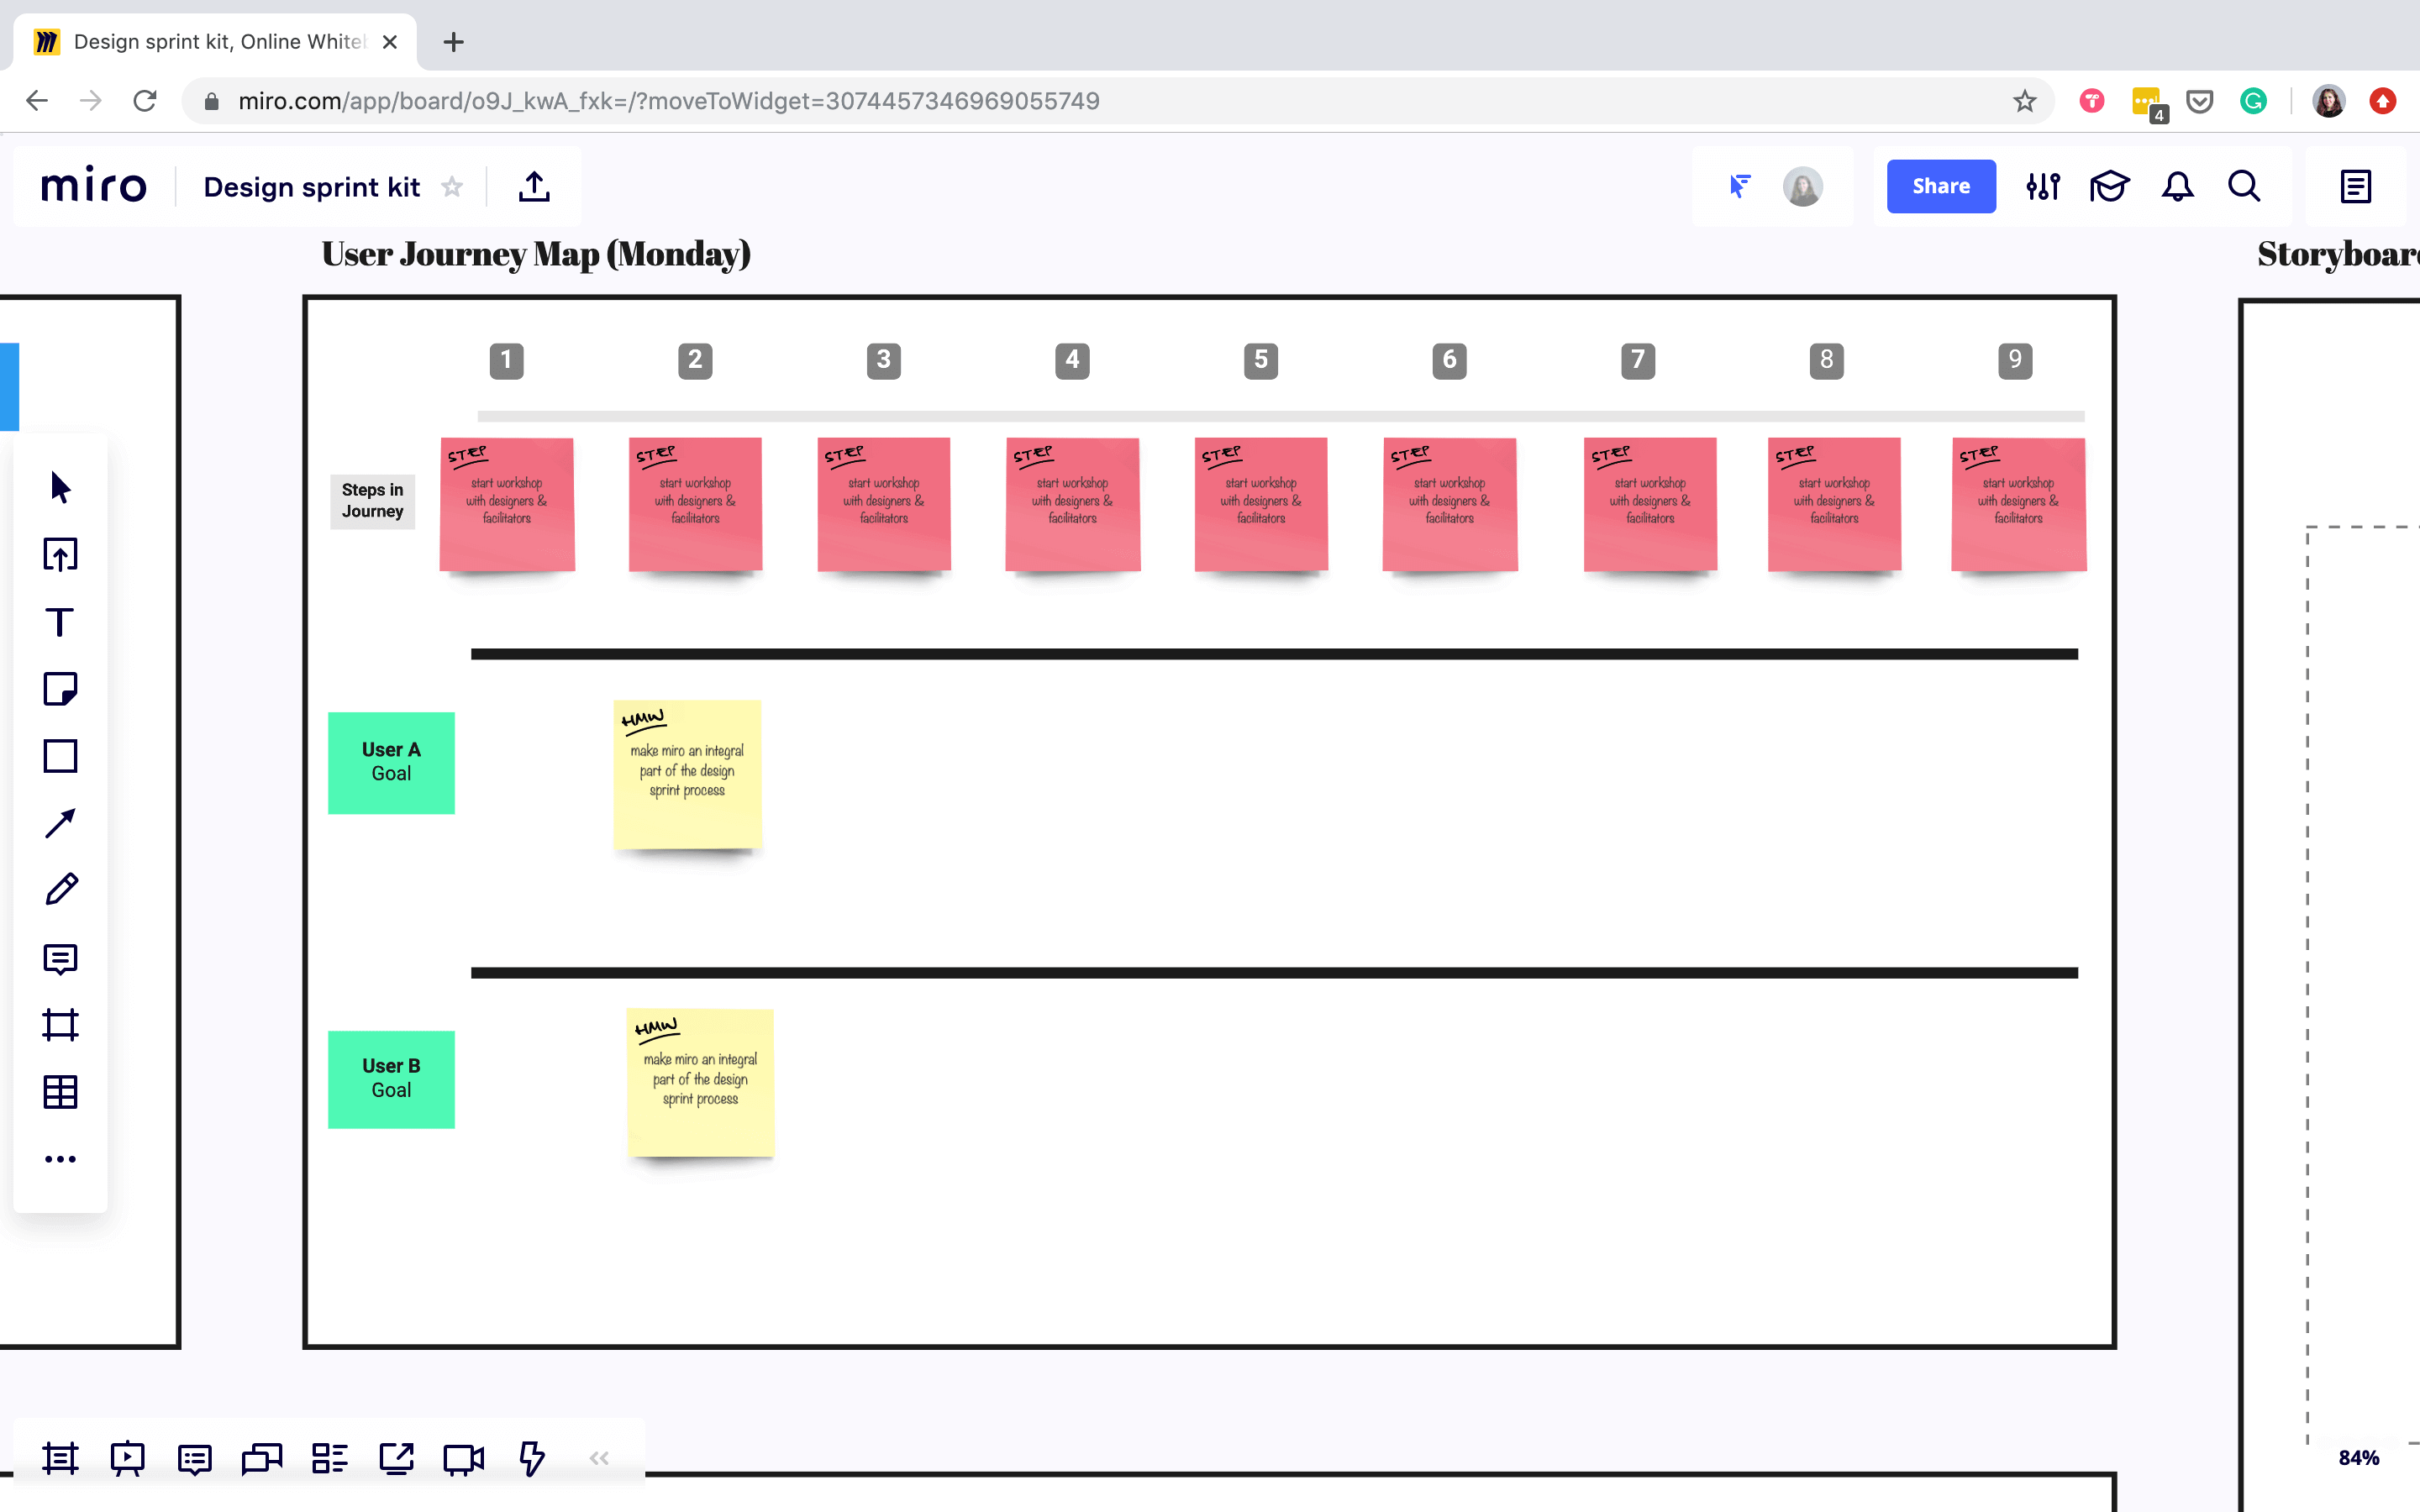This screenshot has width=2420, height=1512.
Task: Open chat panel in bottom toolbar
Action: point(262,1459)
